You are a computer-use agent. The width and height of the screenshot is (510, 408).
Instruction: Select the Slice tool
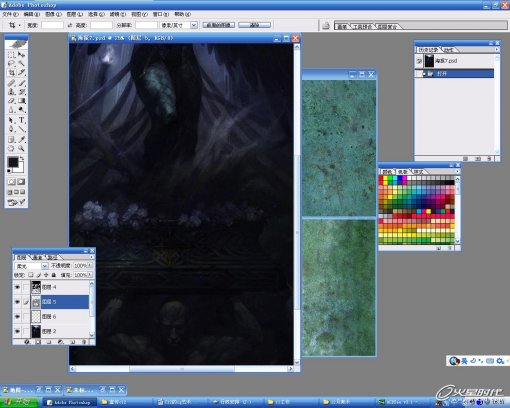(x=21, y=72)
